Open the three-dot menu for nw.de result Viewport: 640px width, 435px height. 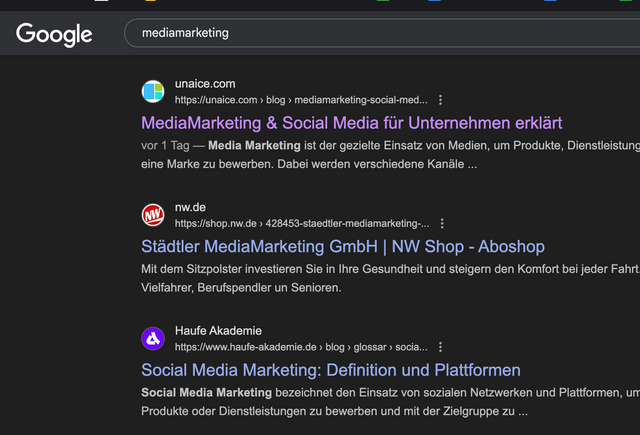(443, 223)
